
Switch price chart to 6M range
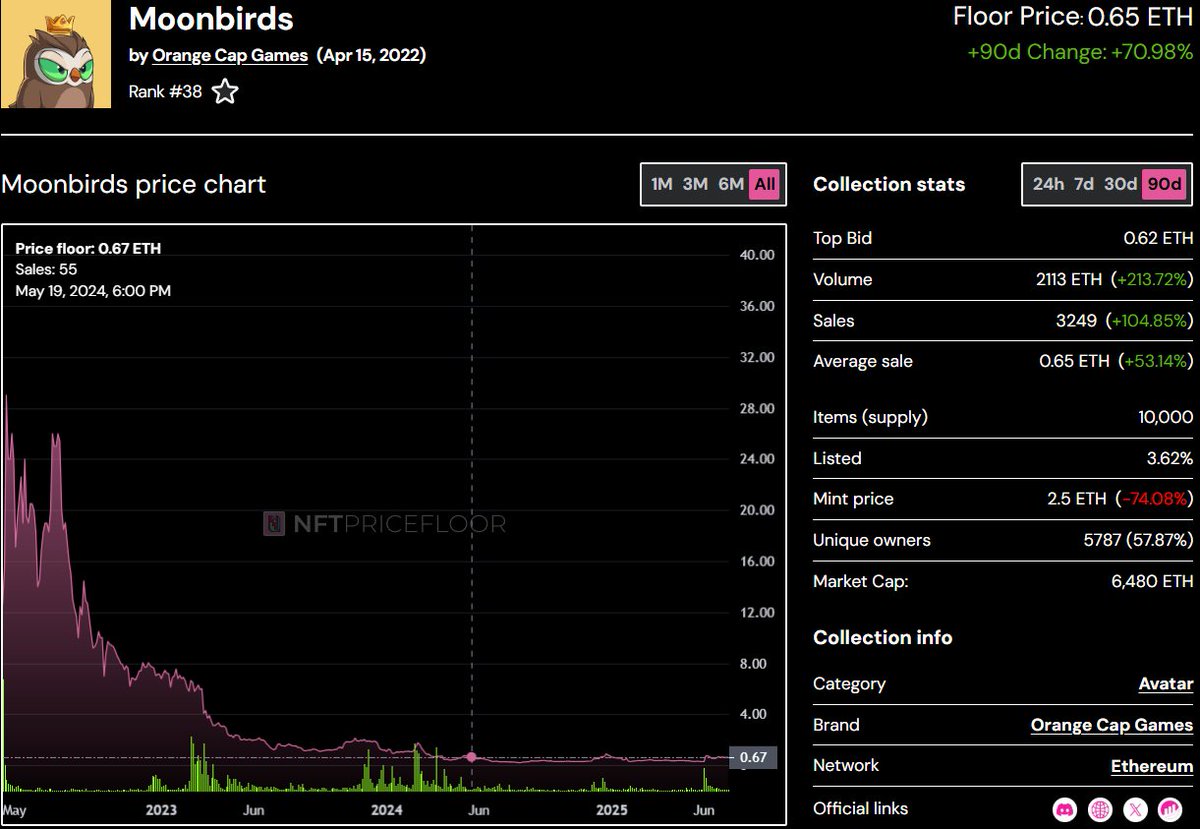click(731, 184)
